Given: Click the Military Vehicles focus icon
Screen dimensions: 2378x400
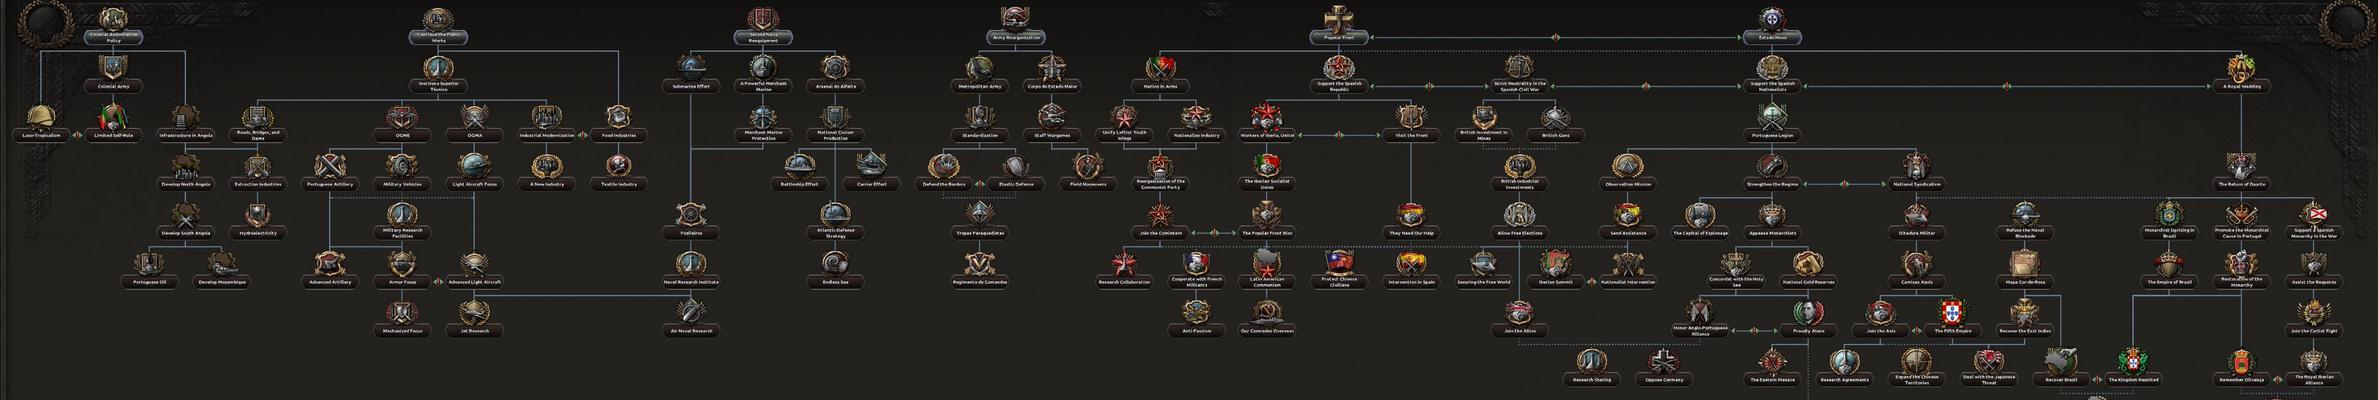Looking at the screenshot, I should pyautogui.click(x=402, y=165).
